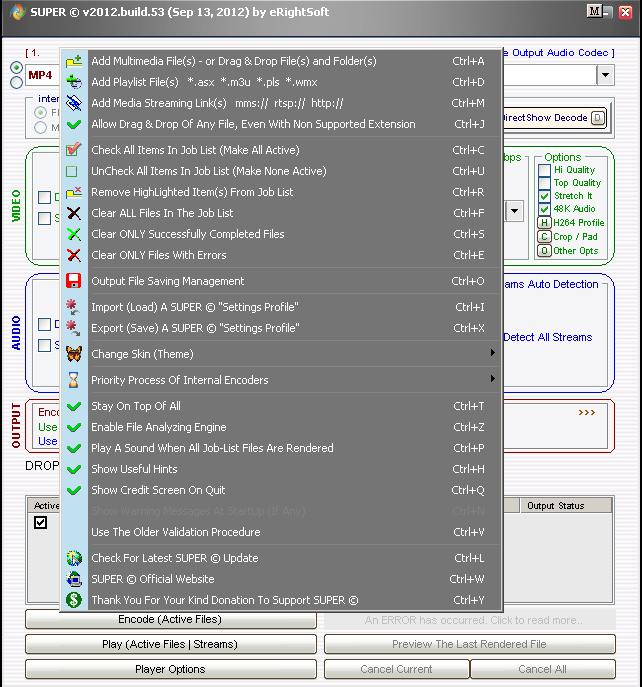Toggle Stay On Top Of All checkmark
Image resolution: width=642 pixels, height=687 pixels.
click(74, 406)
